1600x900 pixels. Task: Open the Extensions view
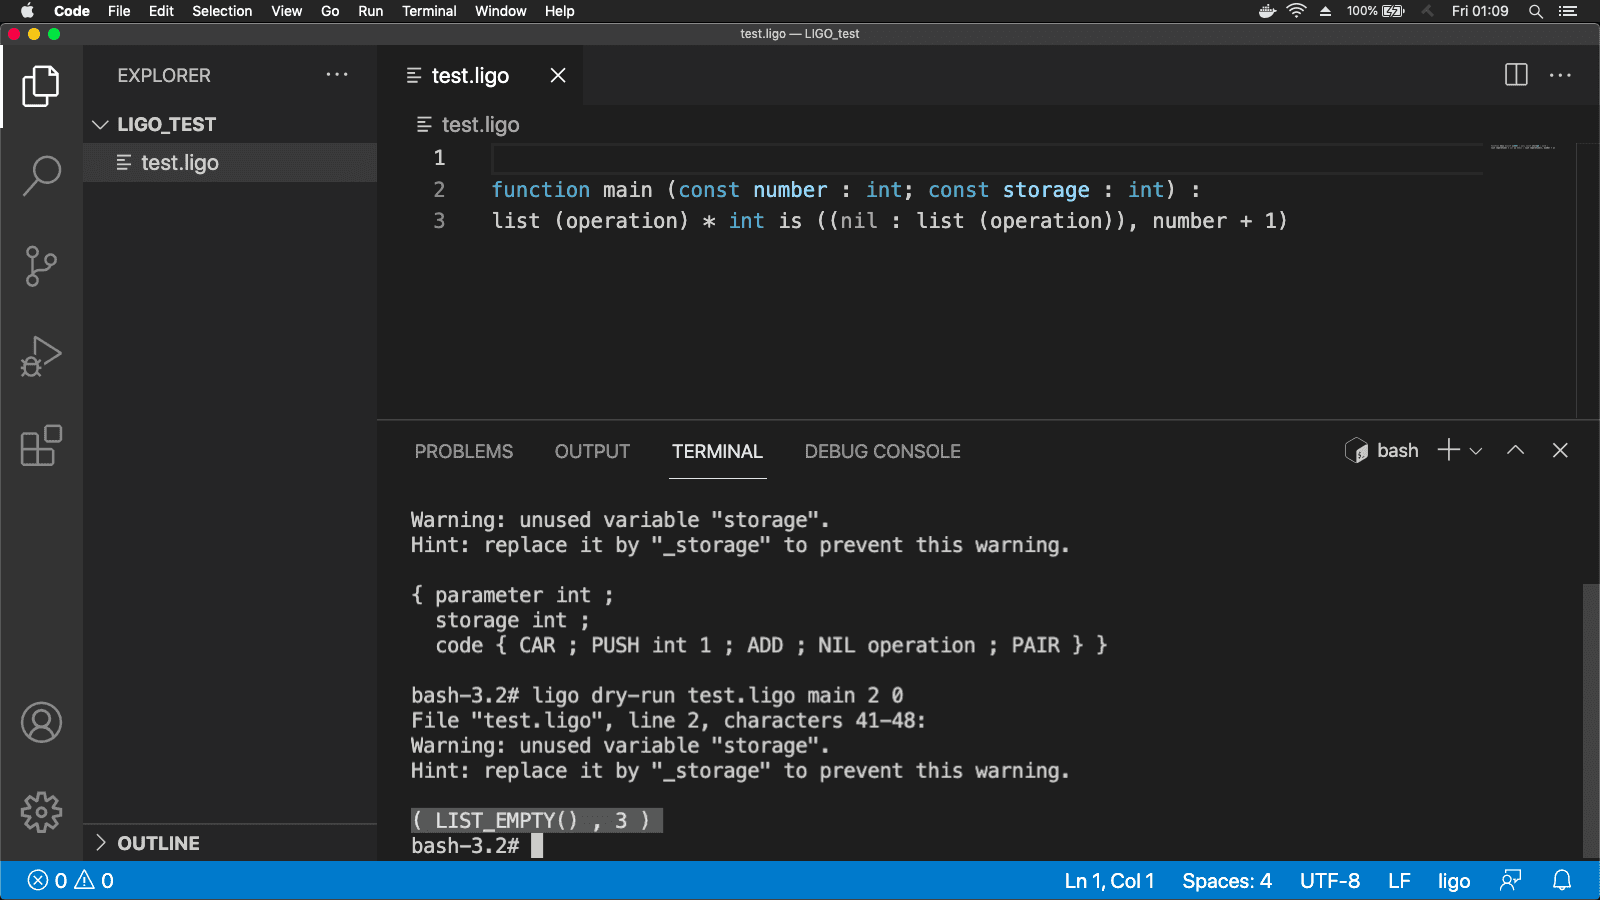point(41,446)
